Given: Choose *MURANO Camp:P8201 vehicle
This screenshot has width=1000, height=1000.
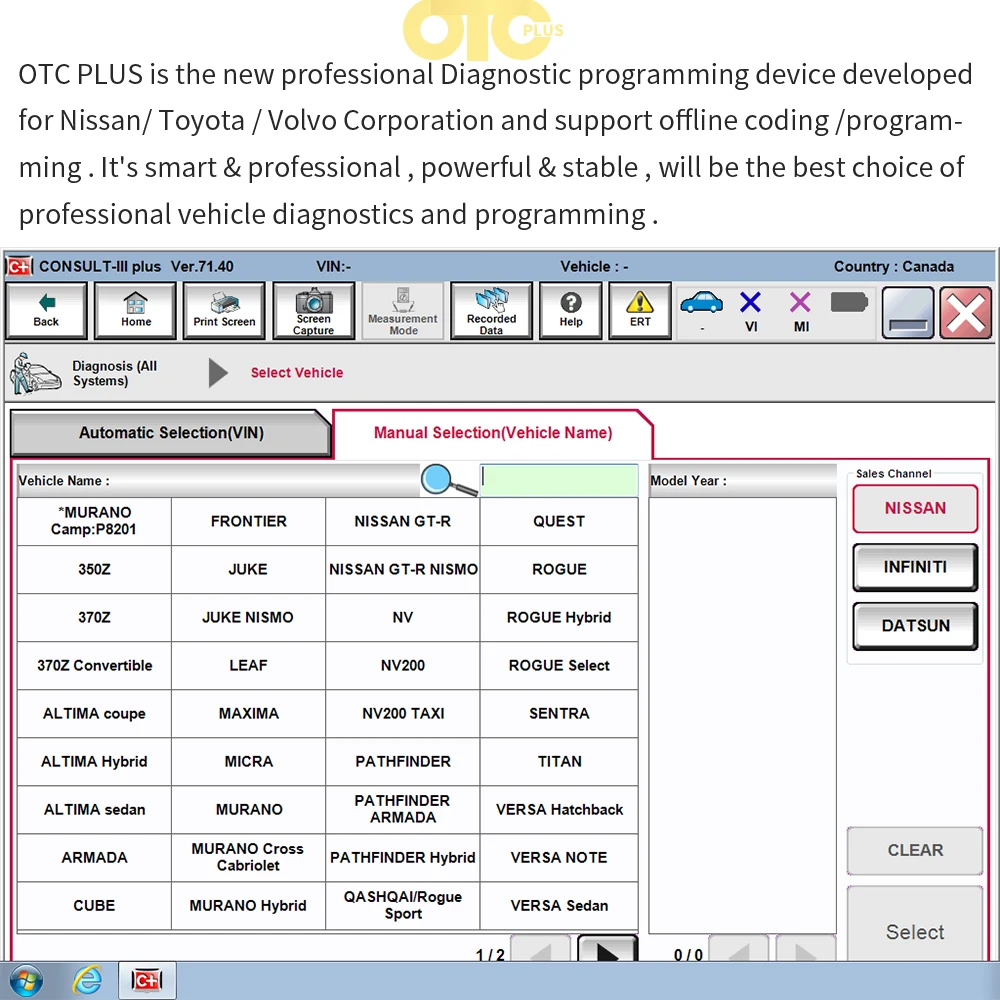Looking at the screenshot, I should coord(94,521).
